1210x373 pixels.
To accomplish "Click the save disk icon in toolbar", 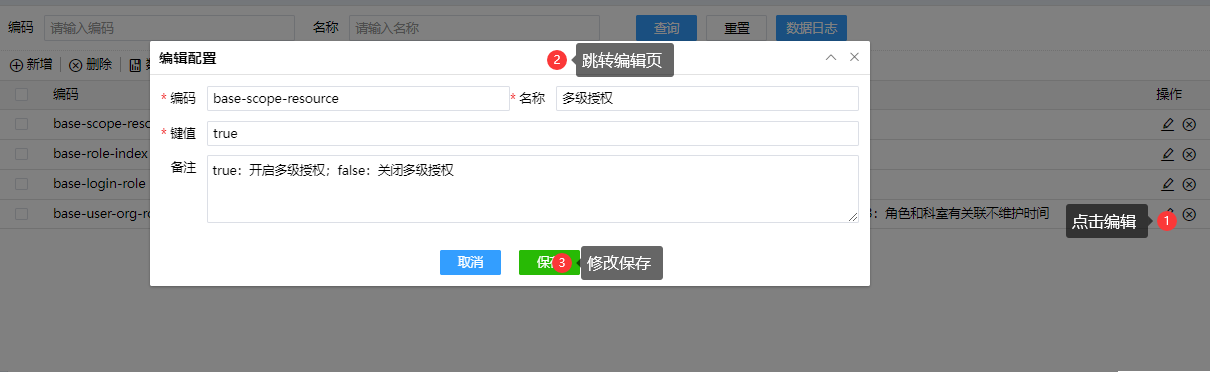I will (135, 65).
